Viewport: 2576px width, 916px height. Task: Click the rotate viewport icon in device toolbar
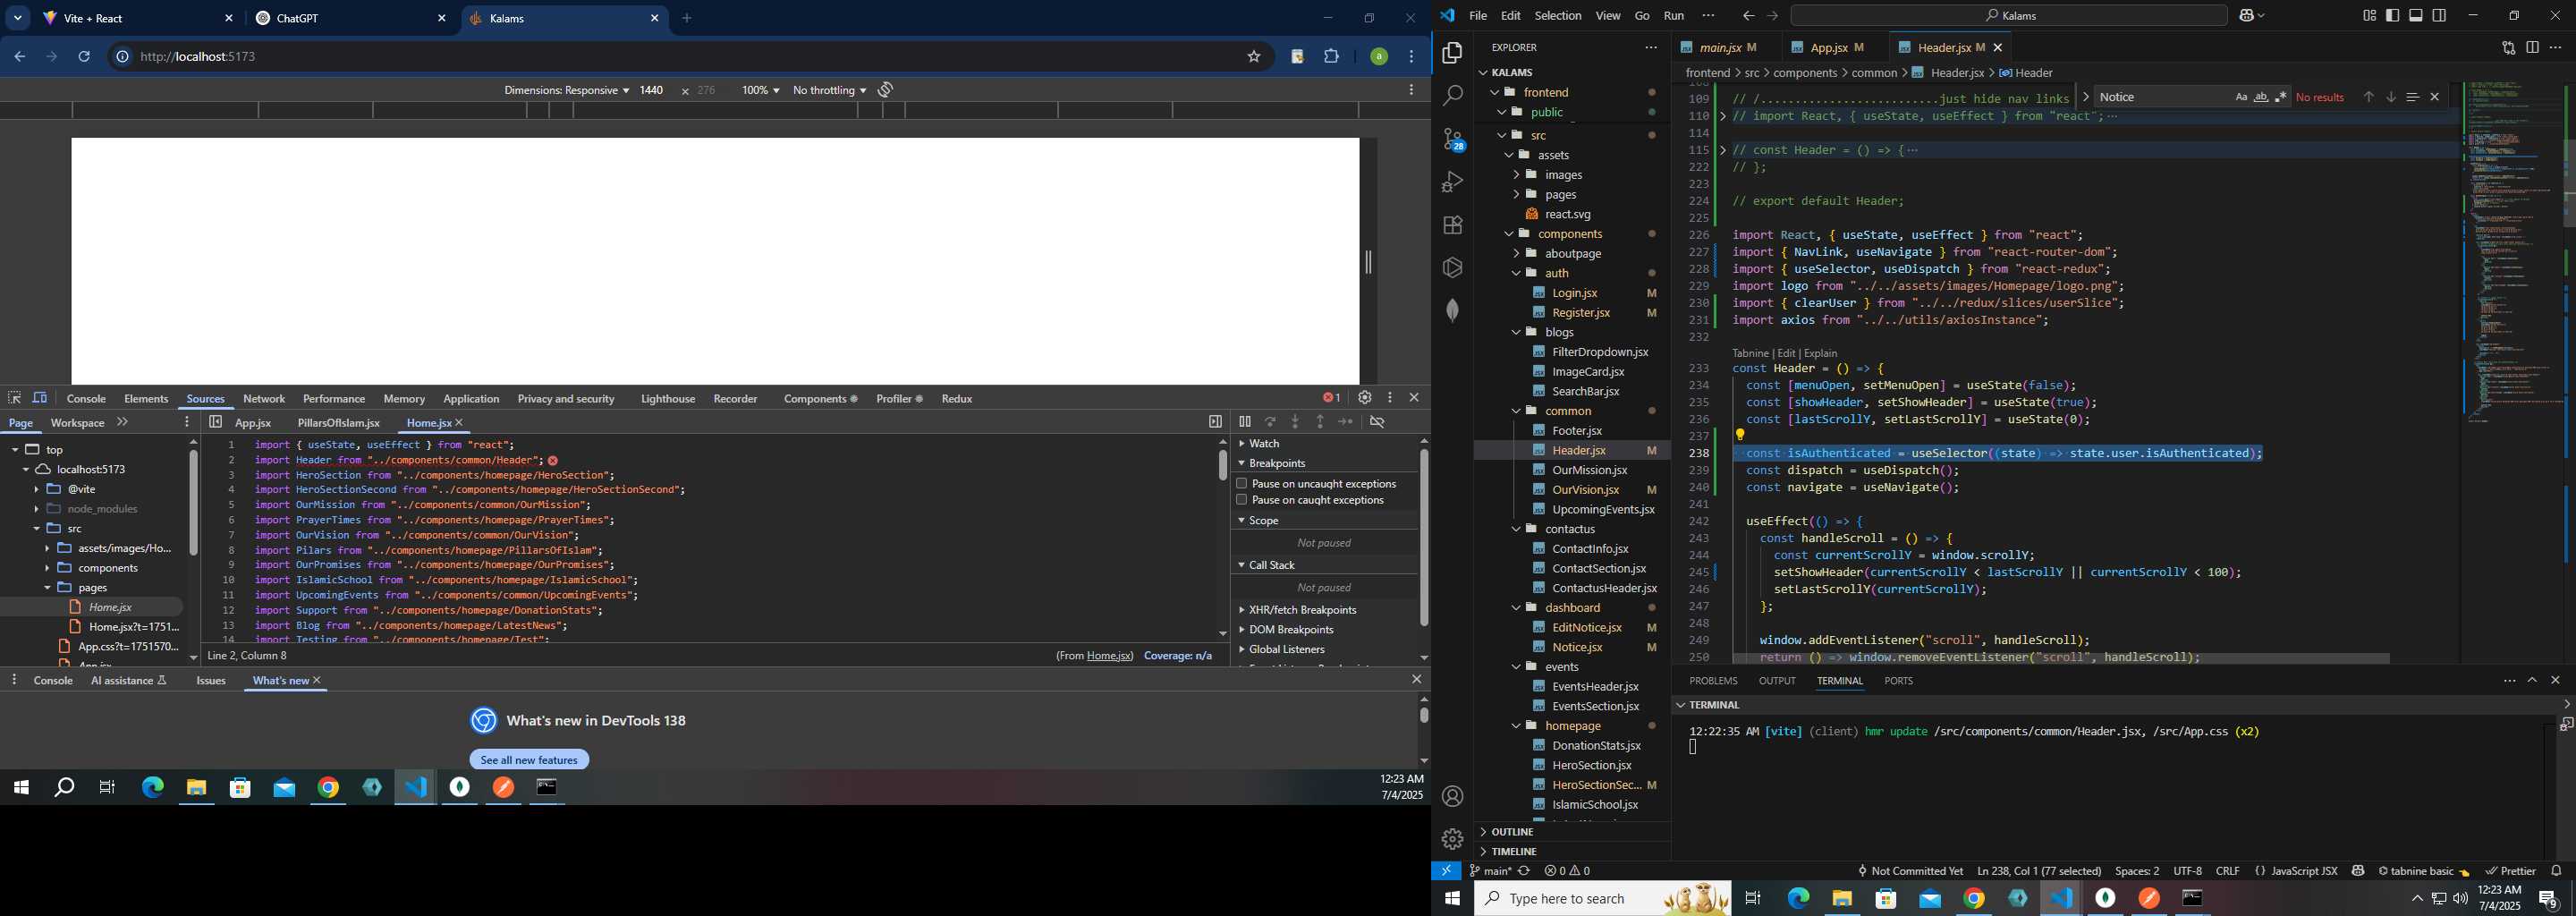click(x=886, y=90)
